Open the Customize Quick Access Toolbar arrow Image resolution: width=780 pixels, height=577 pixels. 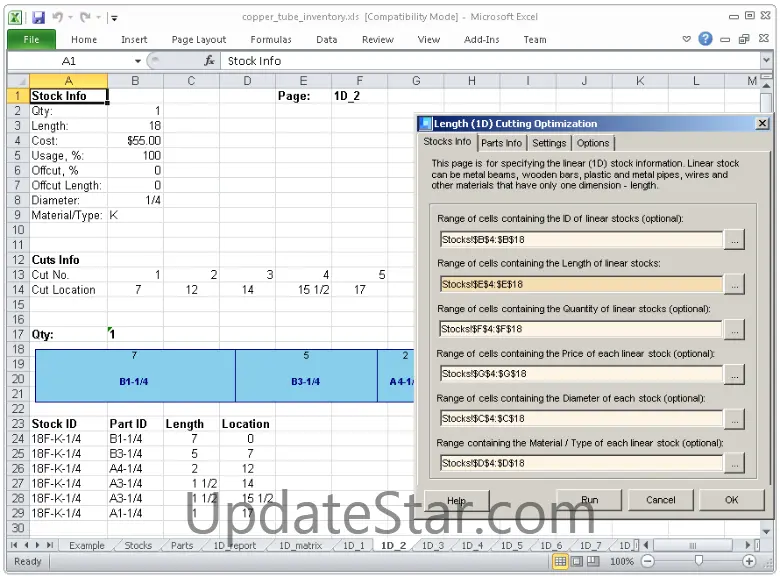coord(114,18)
